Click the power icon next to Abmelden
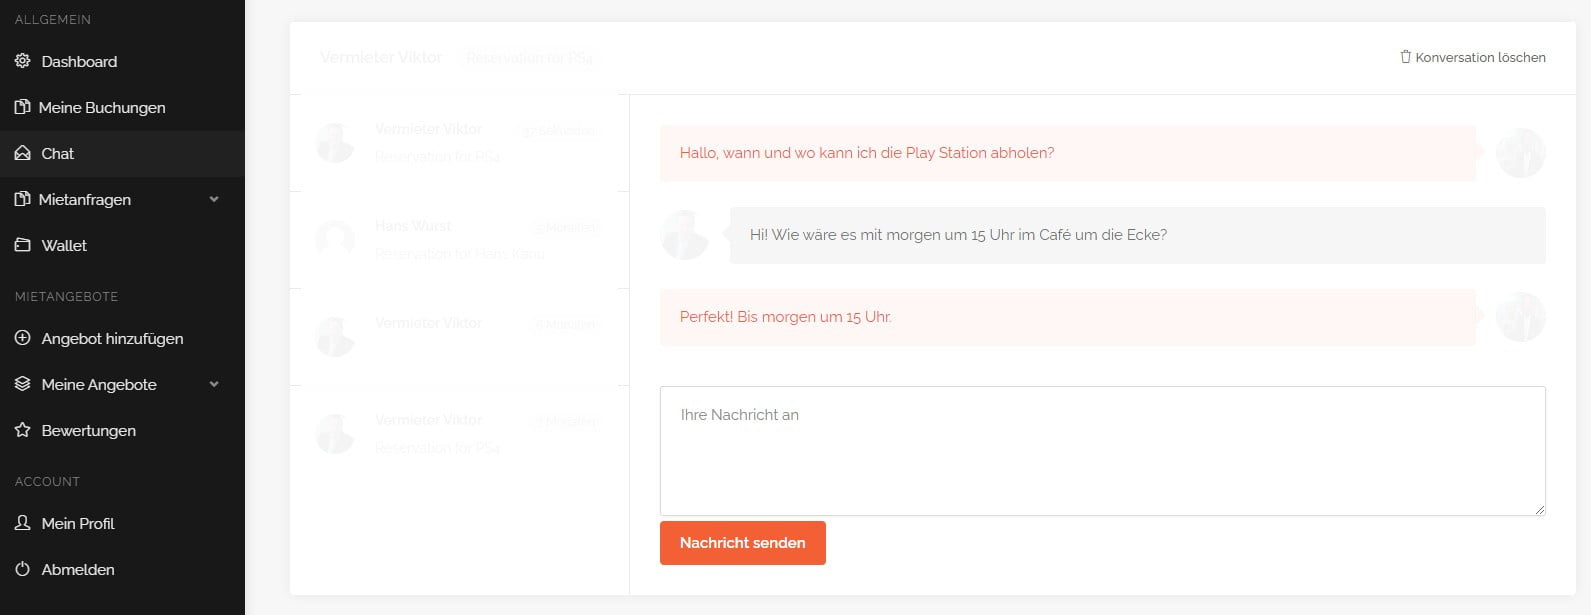1591x615 pixels. point(23,569)
